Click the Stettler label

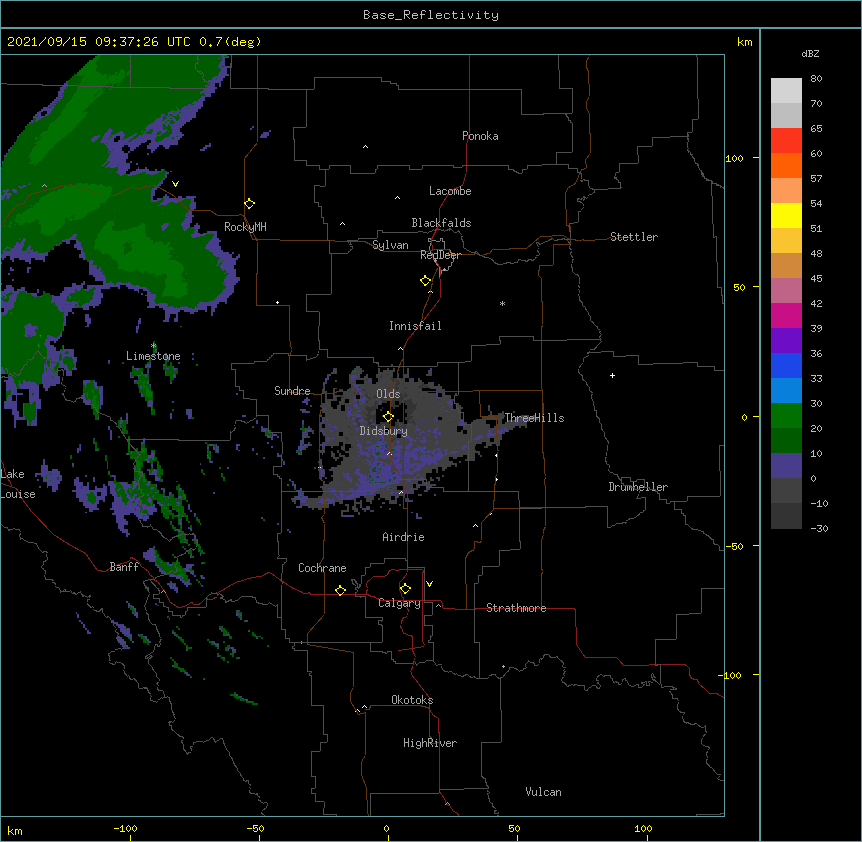click(x=634, y=237)
